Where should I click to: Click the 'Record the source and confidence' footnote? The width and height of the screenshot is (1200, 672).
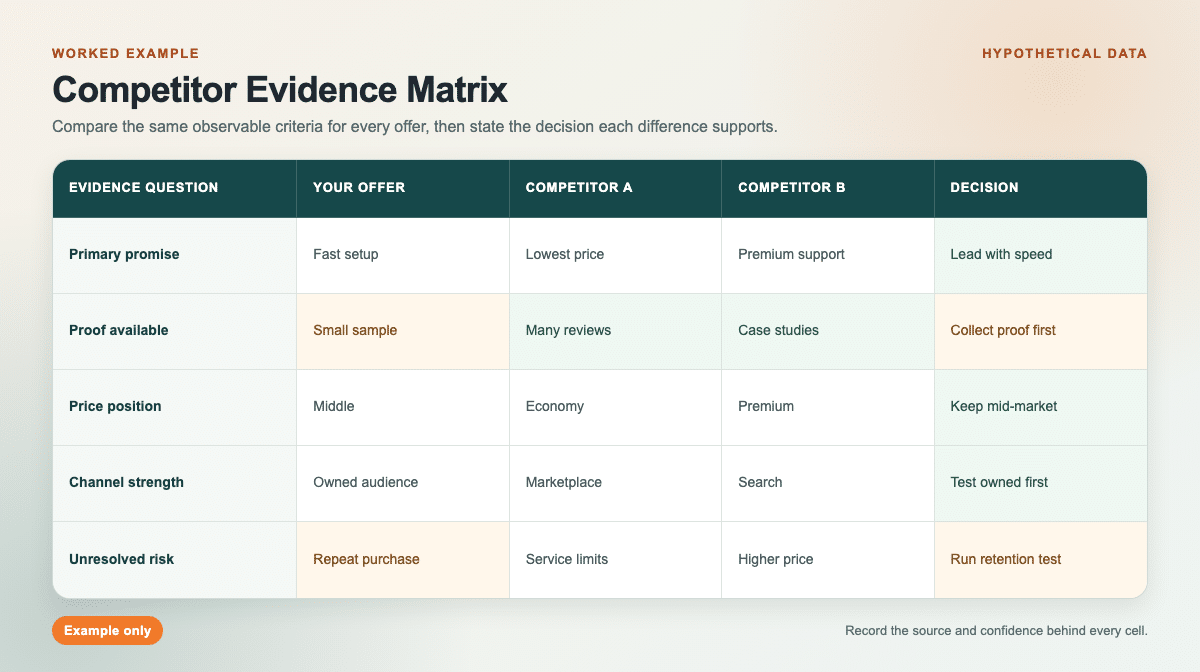tap(996, 631)
